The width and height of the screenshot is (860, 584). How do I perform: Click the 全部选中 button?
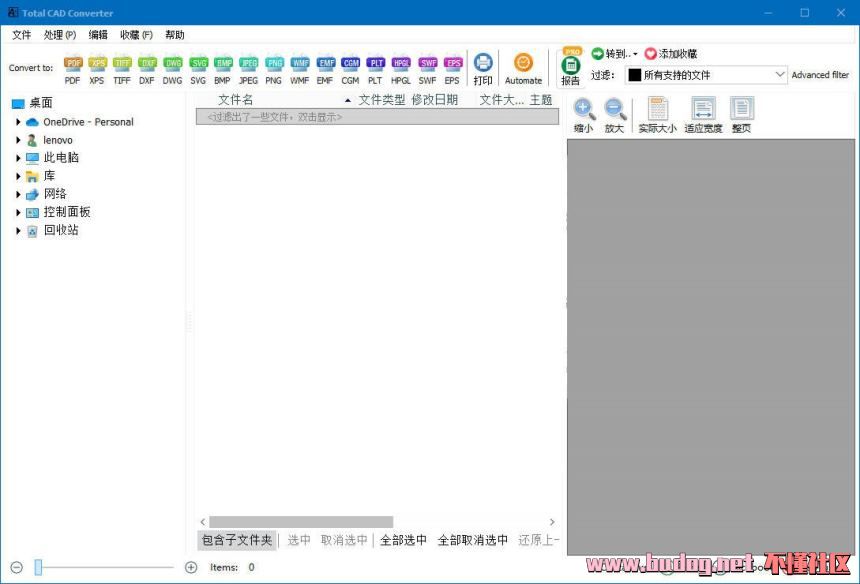pos(403,540)
